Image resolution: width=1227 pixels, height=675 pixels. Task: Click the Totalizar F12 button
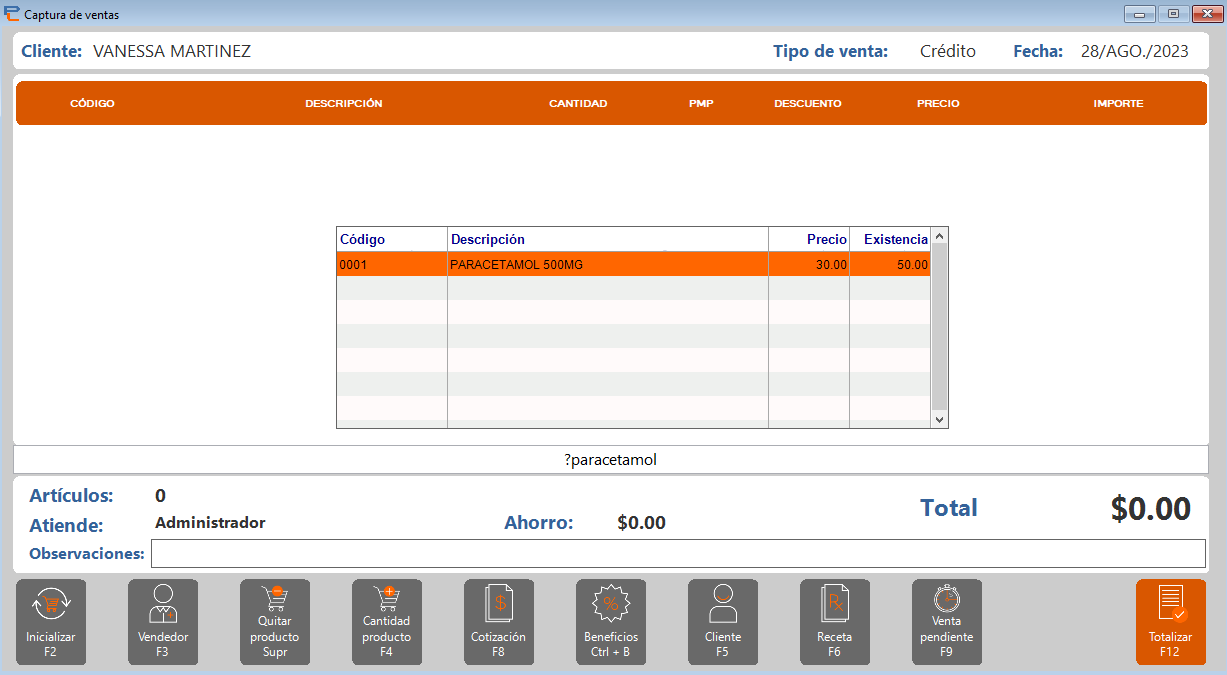coord(1171,622)
